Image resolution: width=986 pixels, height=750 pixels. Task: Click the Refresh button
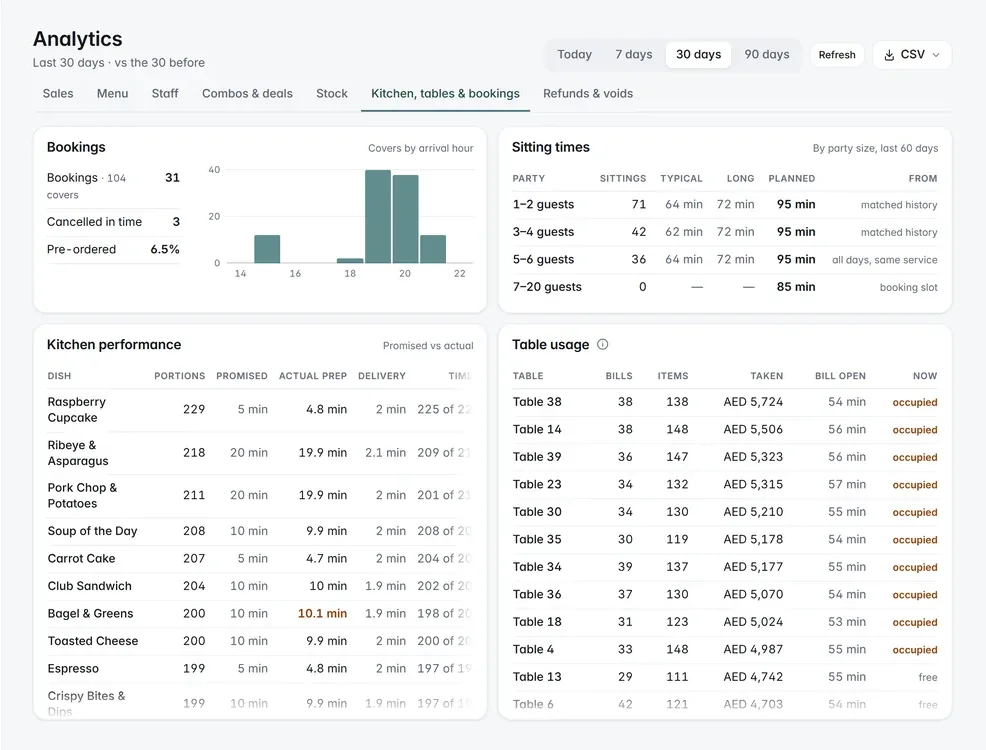(x=837, y=55)
